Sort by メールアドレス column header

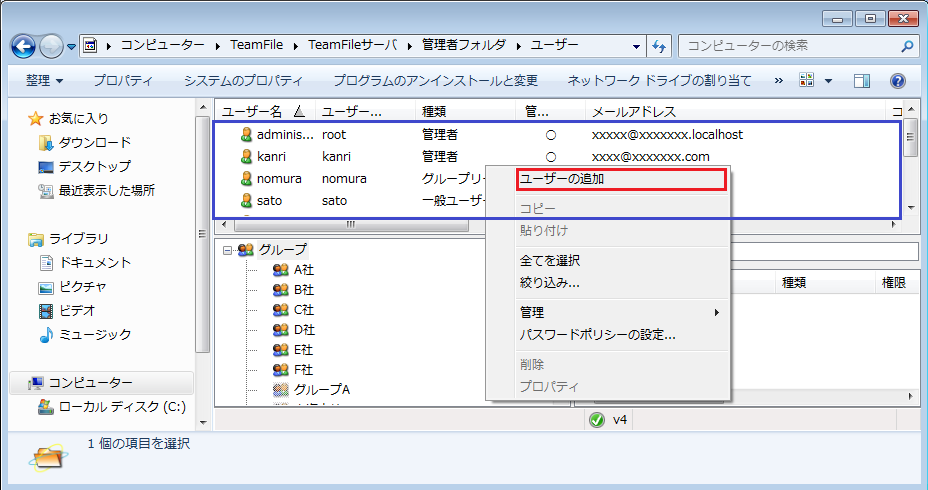point(634,111)
